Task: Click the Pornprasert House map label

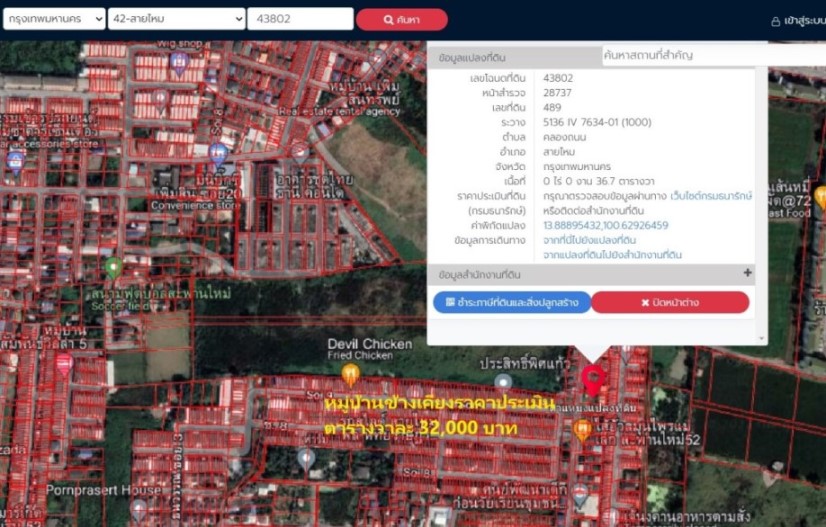Action: tap(103, 490)
